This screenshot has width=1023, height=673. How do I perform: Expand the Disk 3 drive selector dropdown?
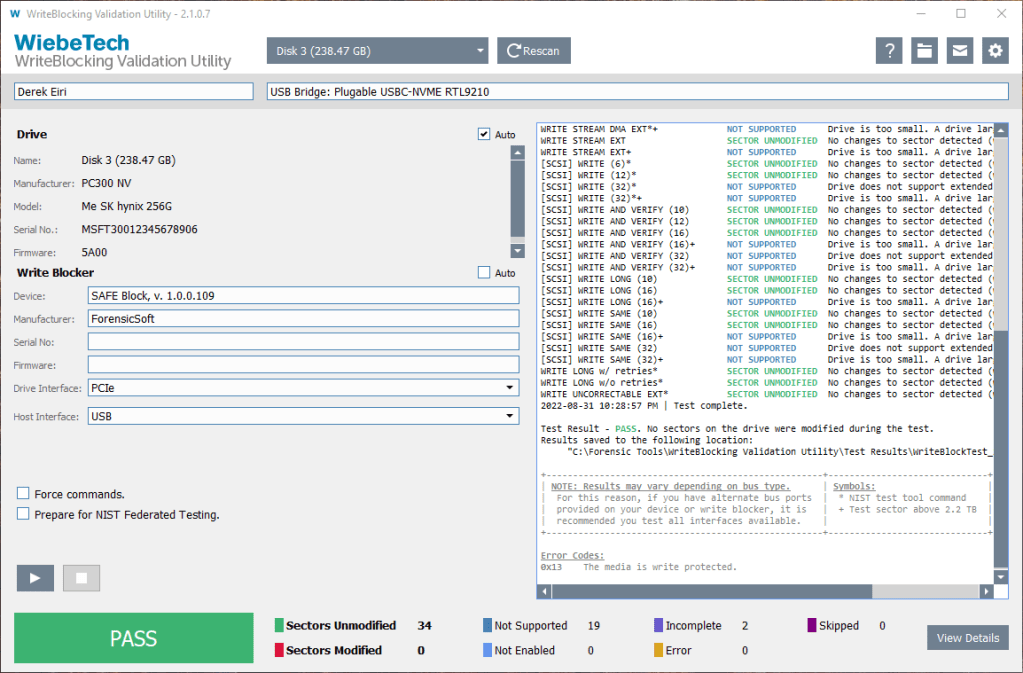coord(377,51)
